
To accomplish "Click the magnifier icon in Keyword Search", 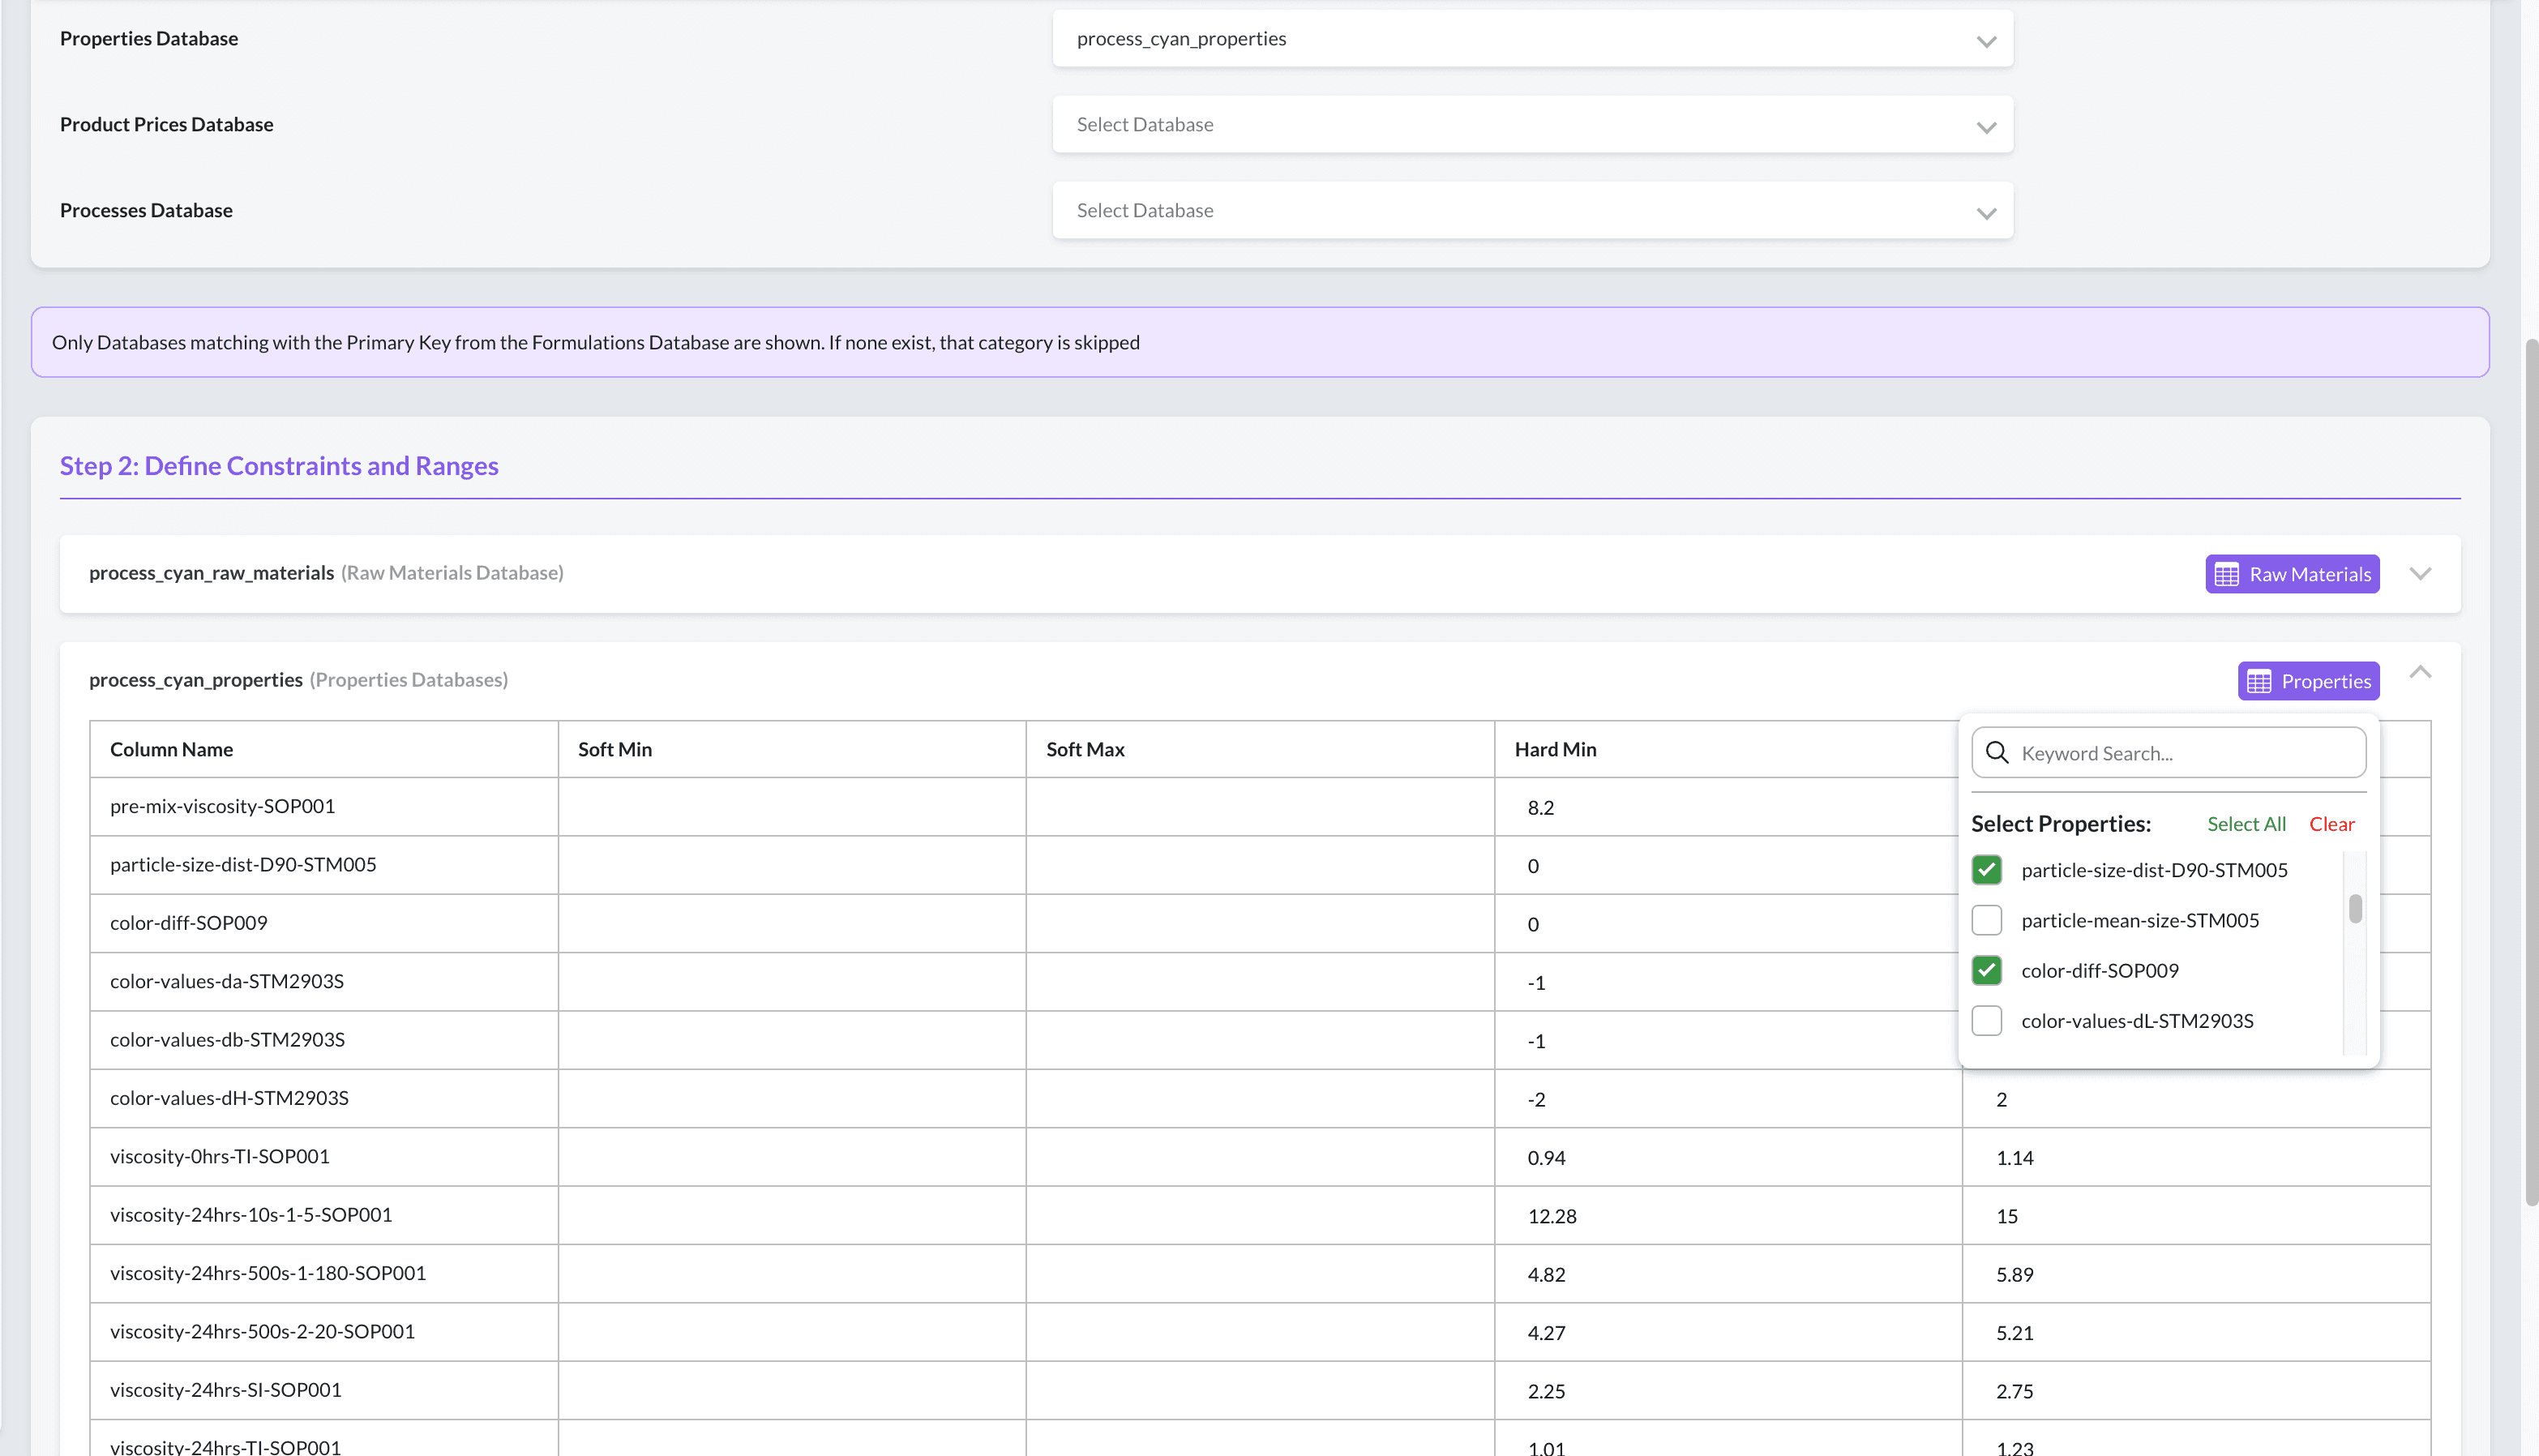I will (x=1996, y=753).
